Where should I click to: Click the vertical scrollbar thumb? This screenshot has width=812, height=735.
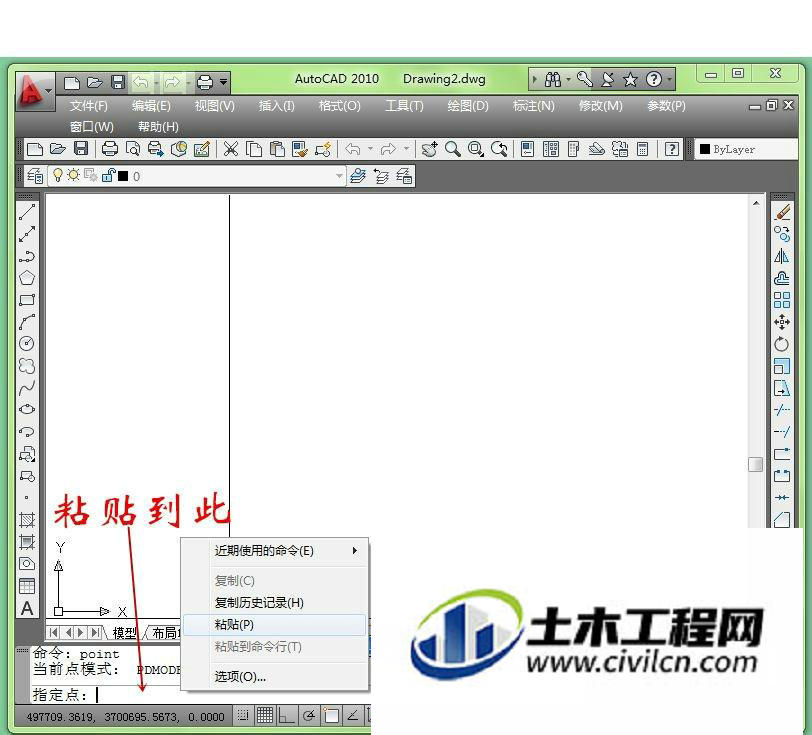coord(756,464)
